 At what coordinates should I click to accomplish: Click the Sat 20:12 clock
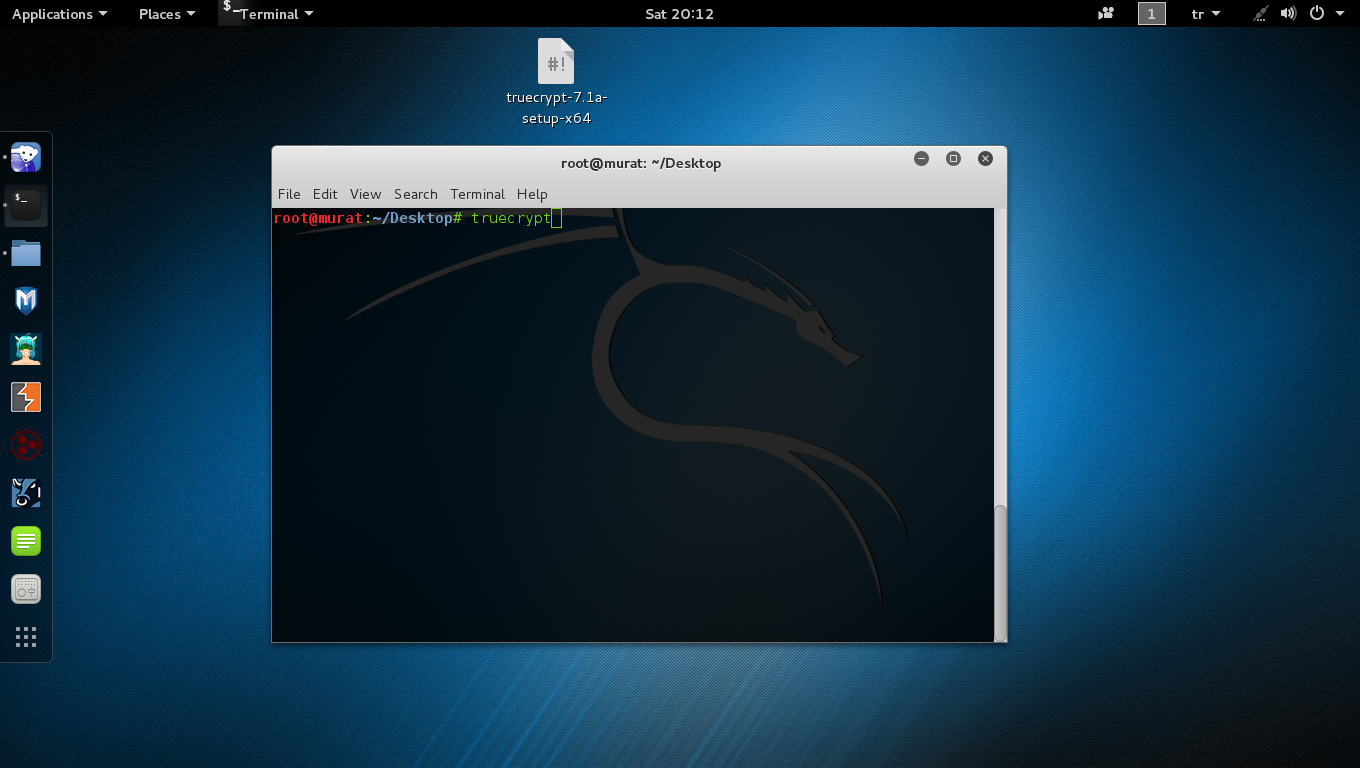(680, 14)
